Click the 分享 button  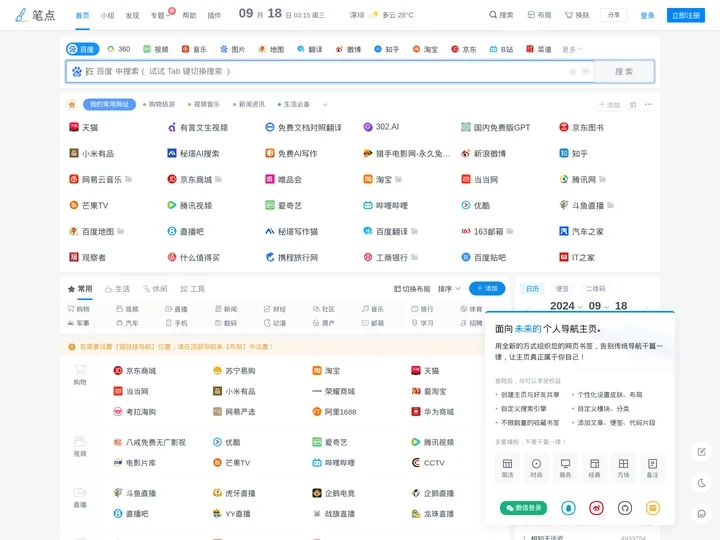pyautogui.click(x=613, y=15)
